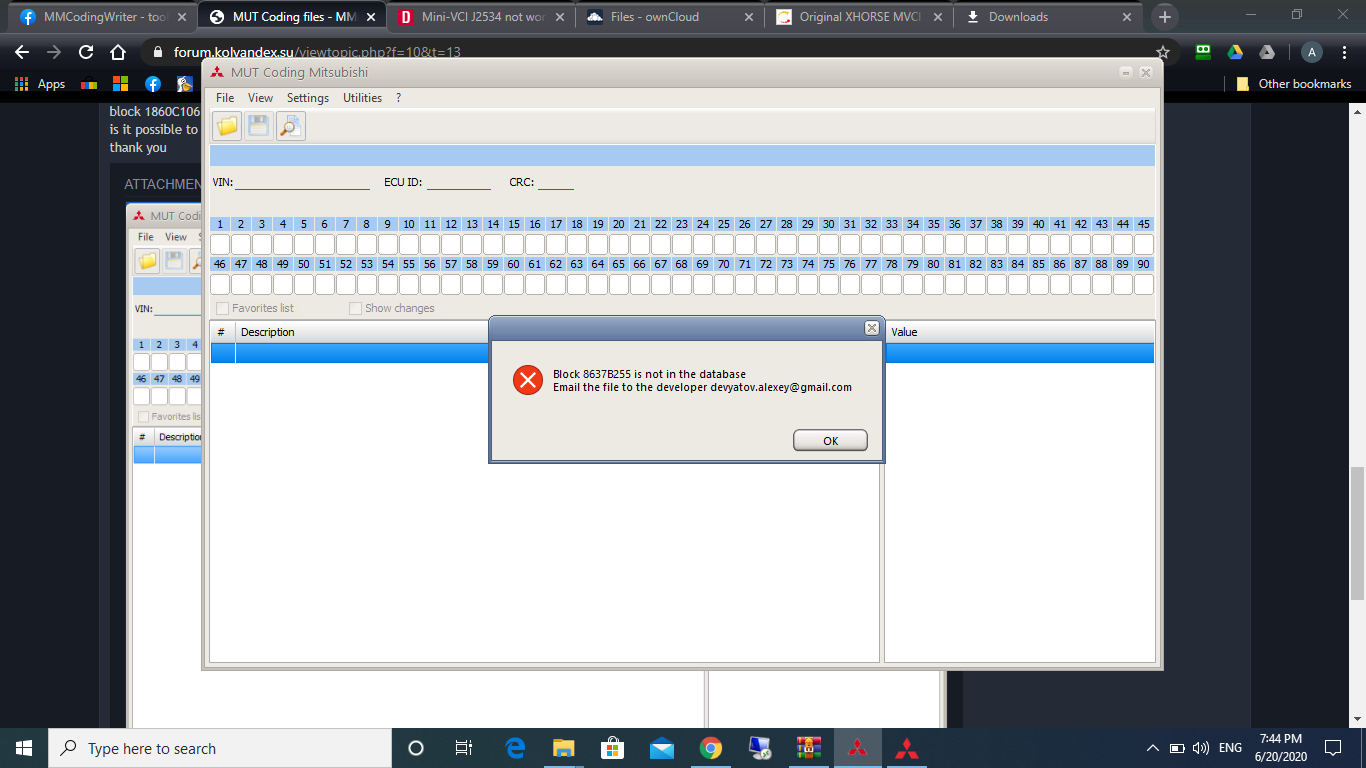Click the # column header
Image resolution: width=1366 pixels, height=768 pixels.
221,332
